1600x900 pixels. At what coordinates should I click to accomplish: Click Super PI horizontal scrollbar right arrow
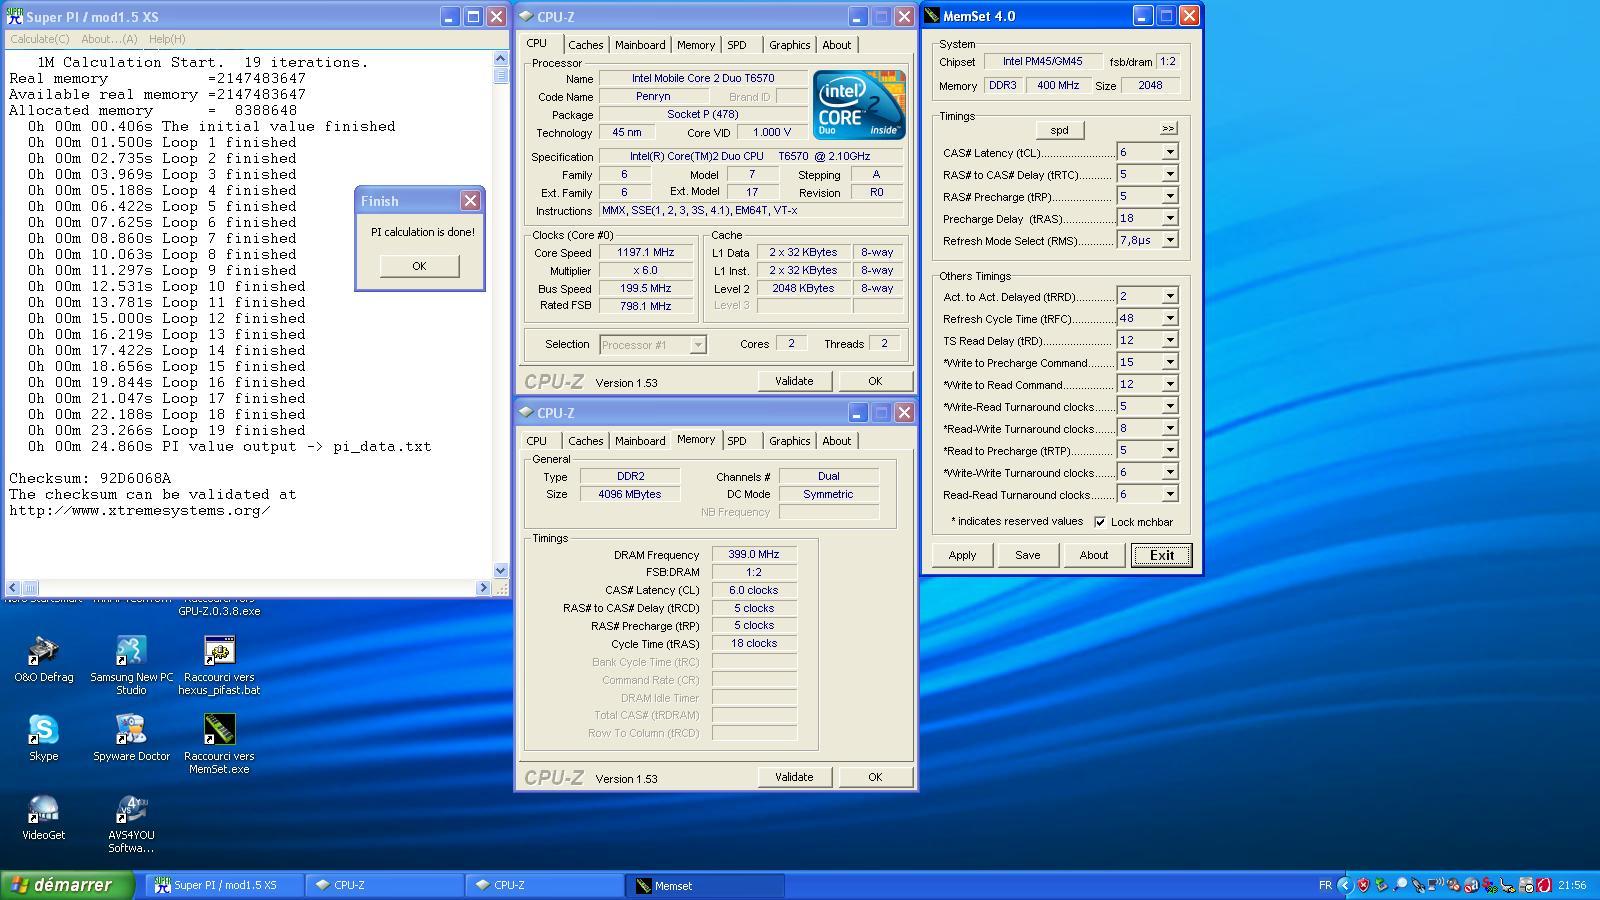485,588
